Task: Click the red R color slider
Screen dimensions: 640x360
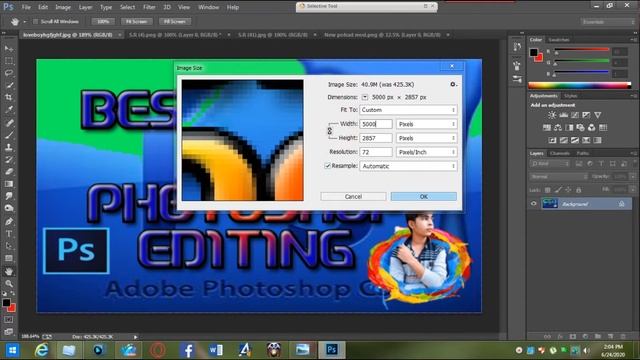Action: 582,50
